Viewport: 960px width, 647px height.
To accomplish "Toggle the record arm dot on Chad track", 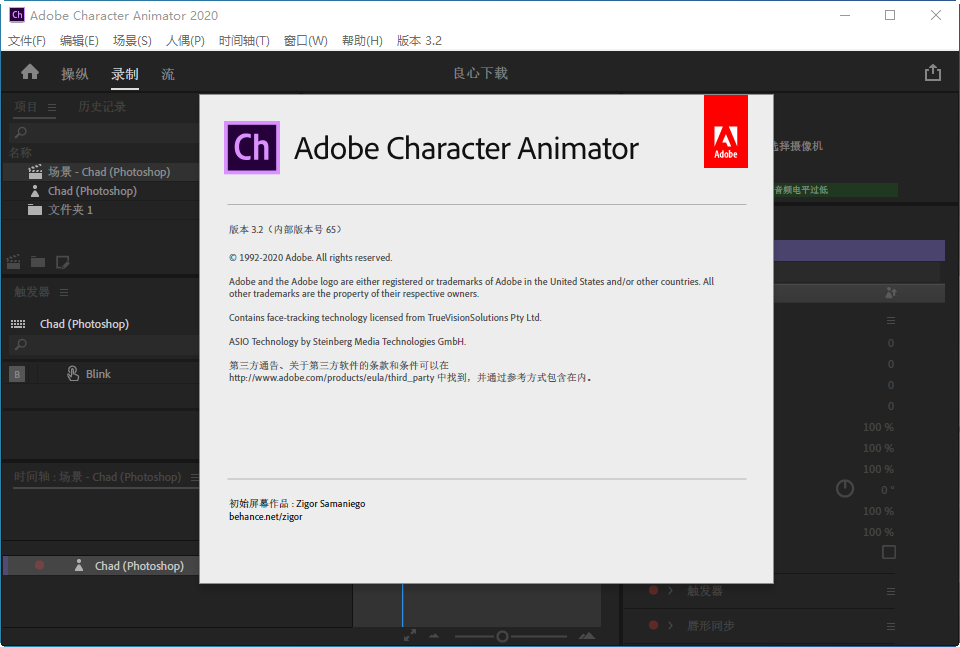I will tap(38, 565).
